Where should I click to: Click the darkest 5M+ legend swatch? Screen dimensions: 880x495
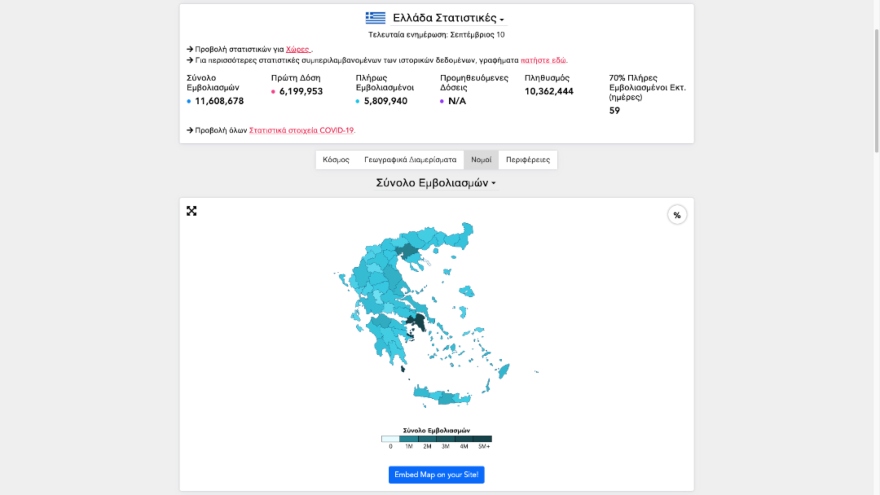pyautogui.click(x=482, y=439)
